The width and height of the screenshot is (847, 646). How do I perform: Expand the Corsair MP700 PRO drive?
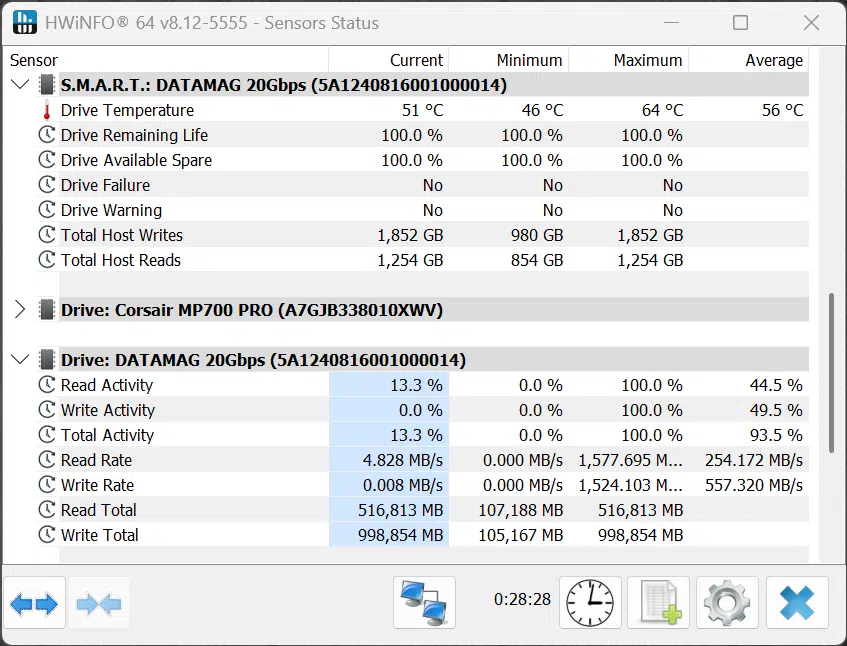pyautogui.click(x=20, y=309)
